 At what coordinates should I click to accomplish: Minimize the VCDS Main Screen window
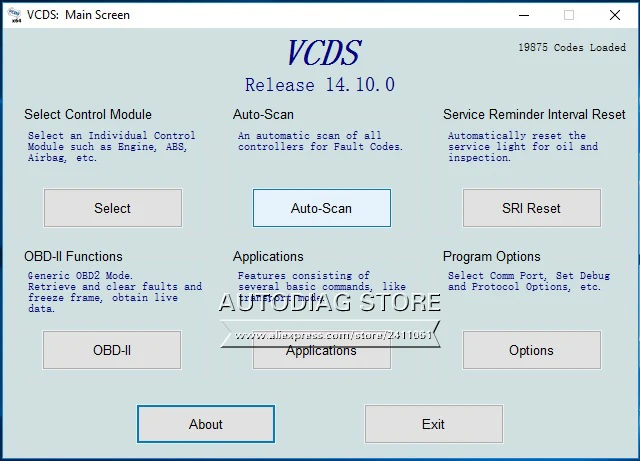[x=524, y=15]
